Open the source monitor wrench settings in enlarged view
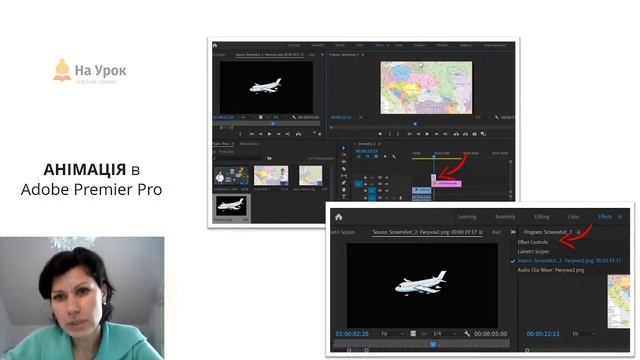Viewport: 640px width, 360px height. click(467, 333)
